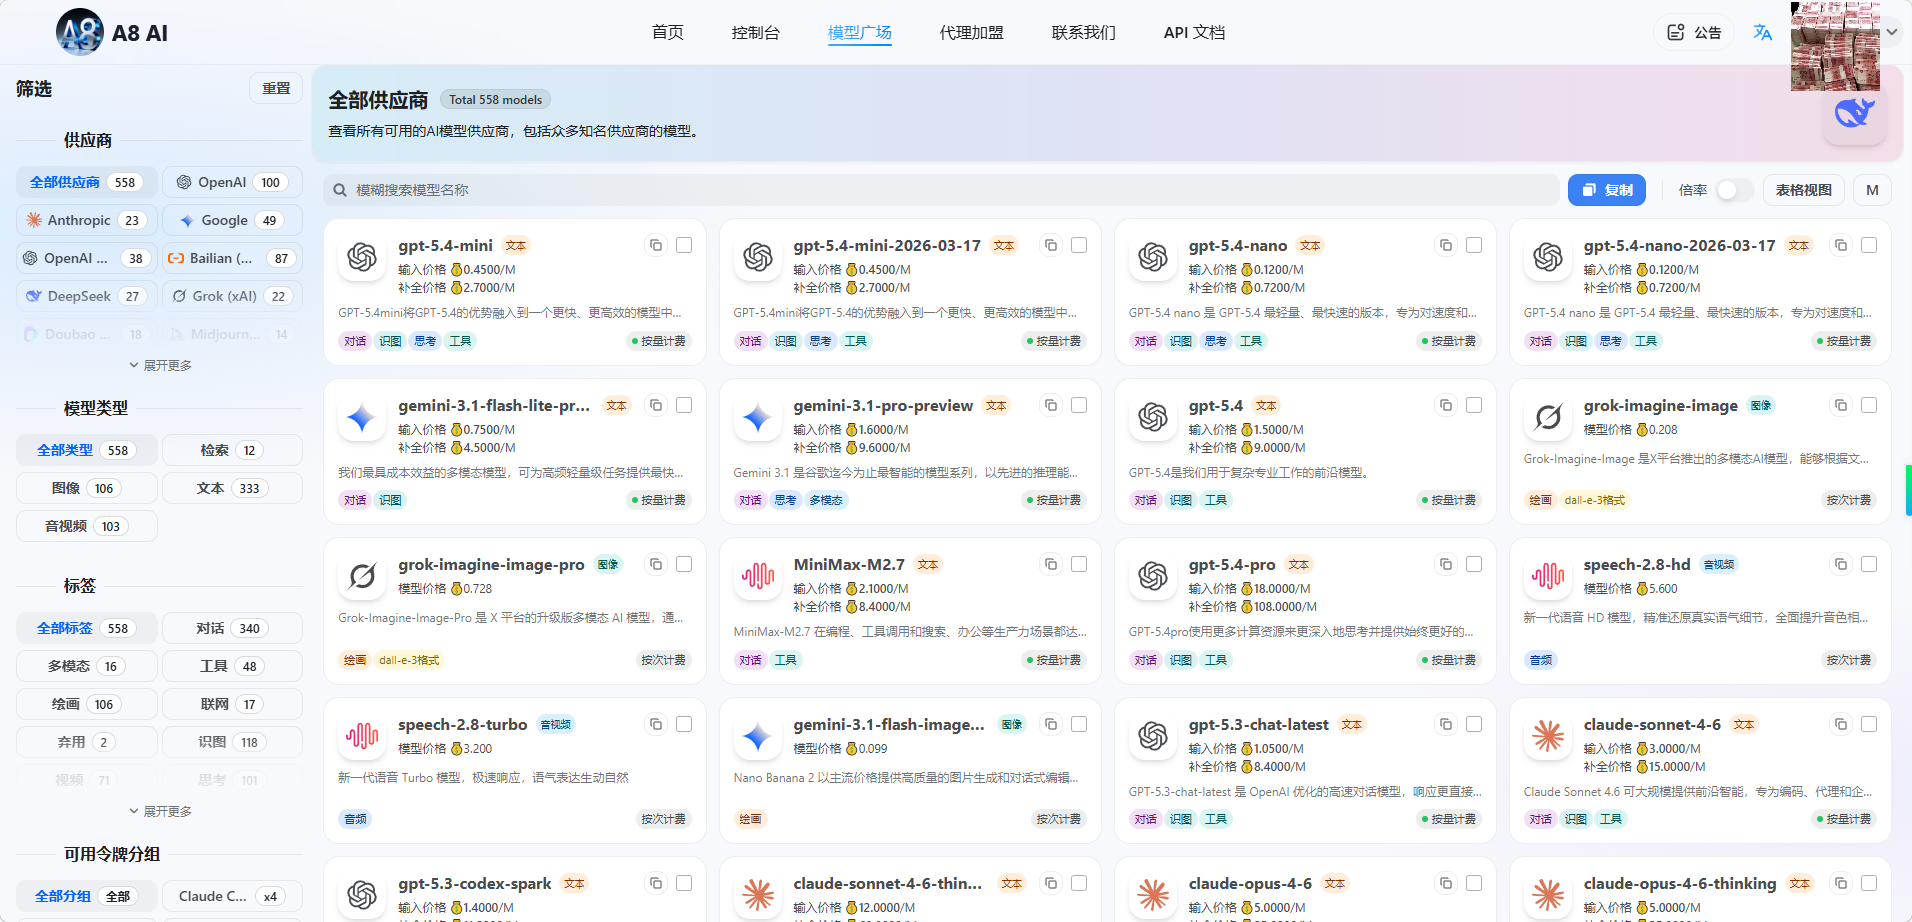Open the announcements bell icon

[x=1676, y=32]
